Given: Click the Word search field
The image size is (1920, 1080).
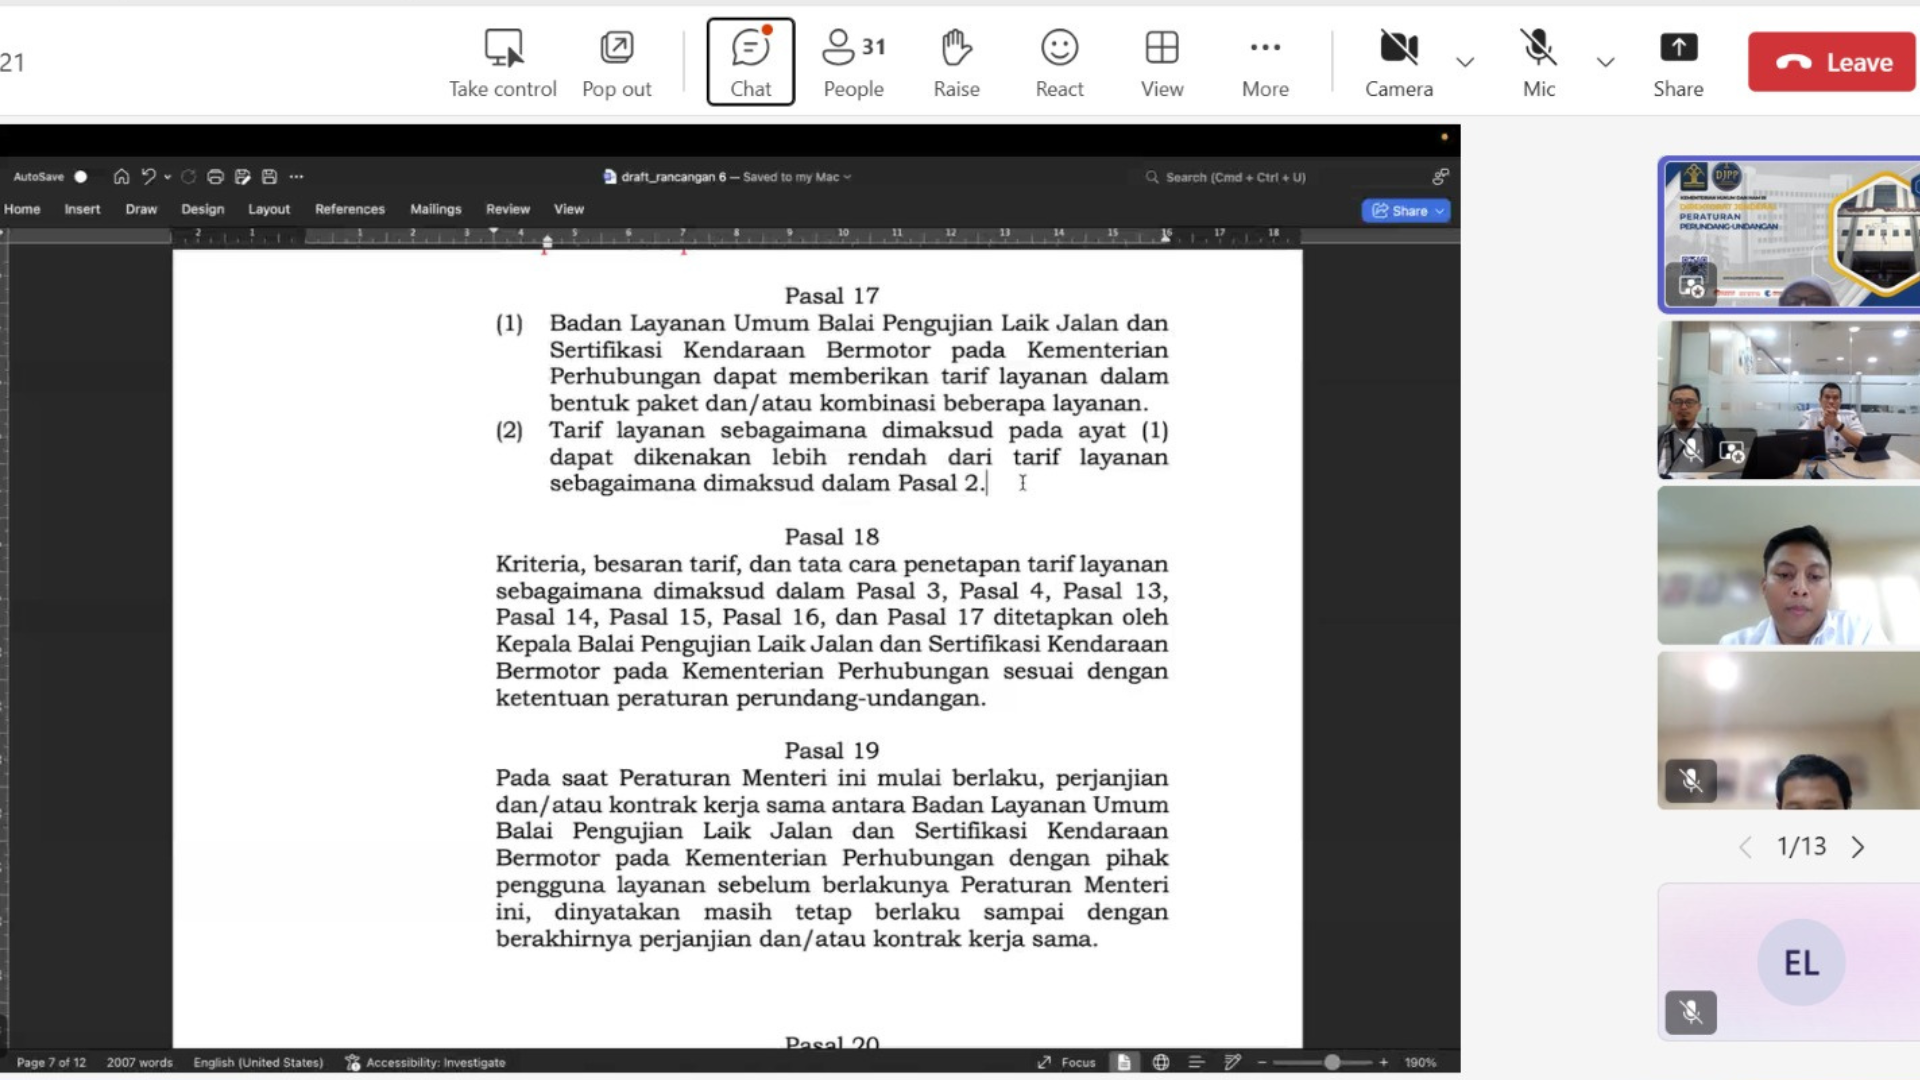Looking at the screenshot, I should coord(1227,177).
